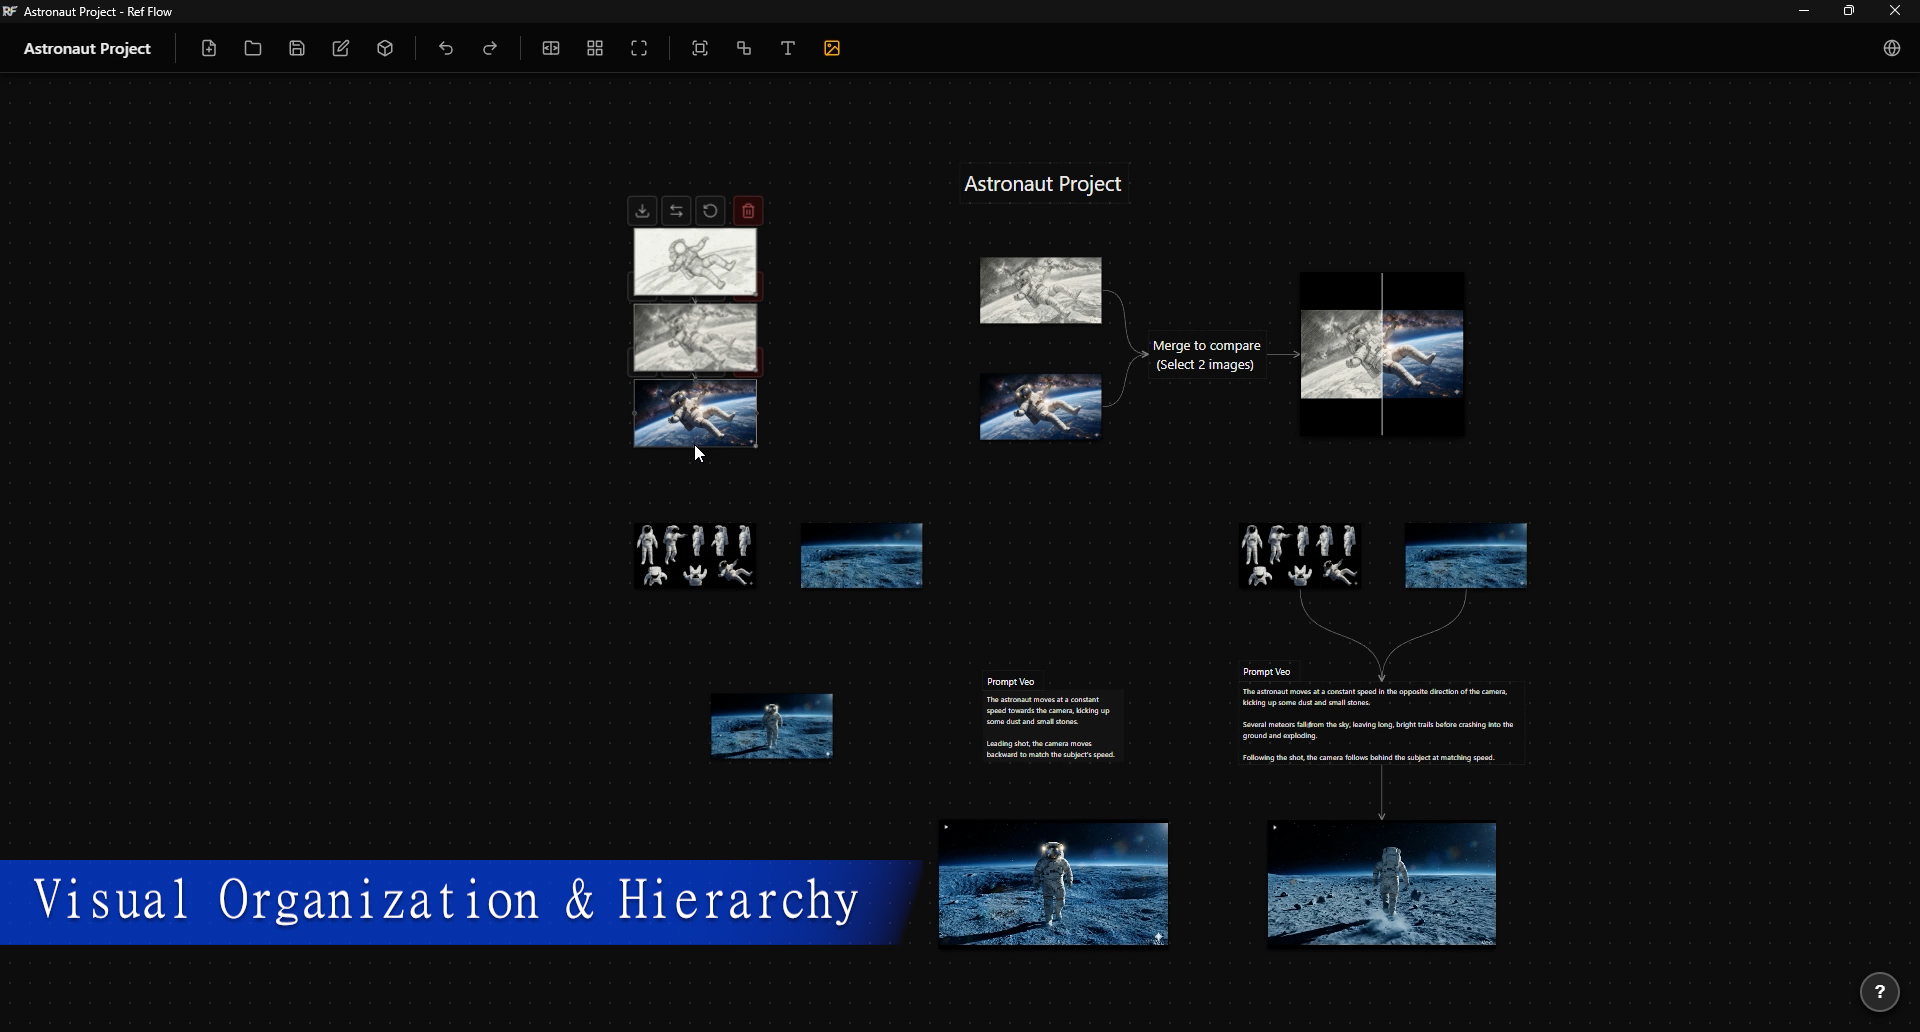Select the small astronaut-on-moon thumbnail
The width and height of the screenshot is (1920, 1032).
point(772,726)
